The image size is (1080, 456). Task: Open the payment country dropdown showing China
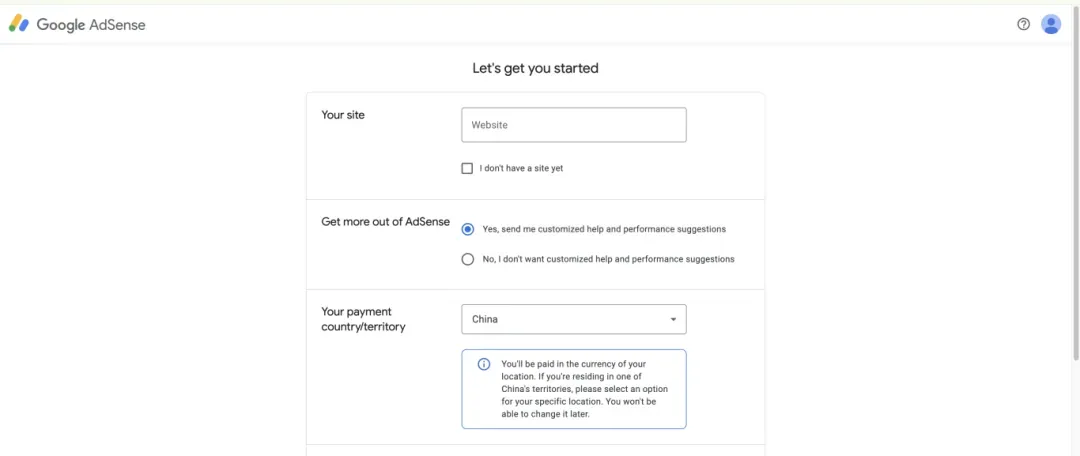tap(573, 319)
